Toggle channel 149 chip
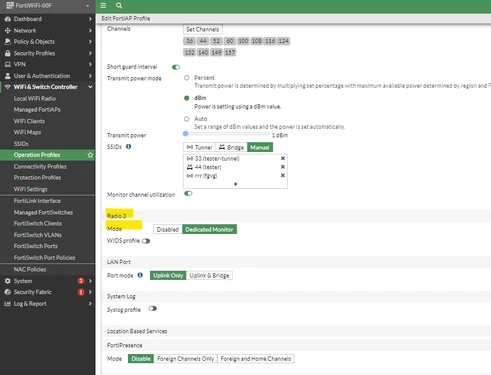Image resolution: width=491 pixels, height=375 pixels. tap(216, 52)
